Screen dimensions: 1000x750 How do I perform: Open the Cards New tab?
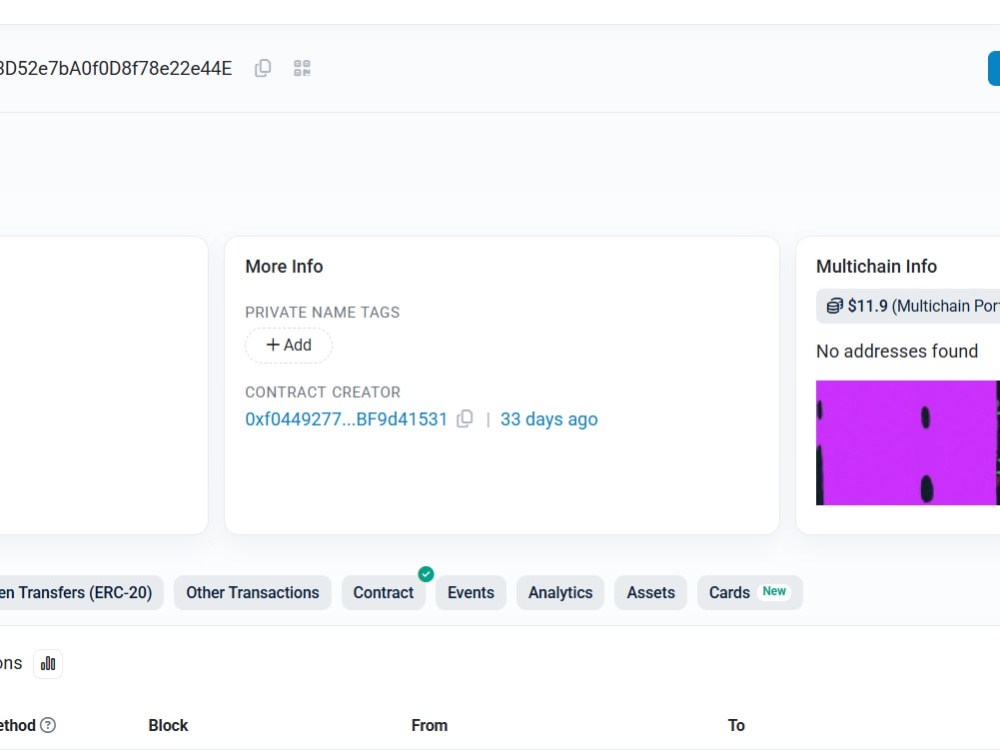pos(750,592)
